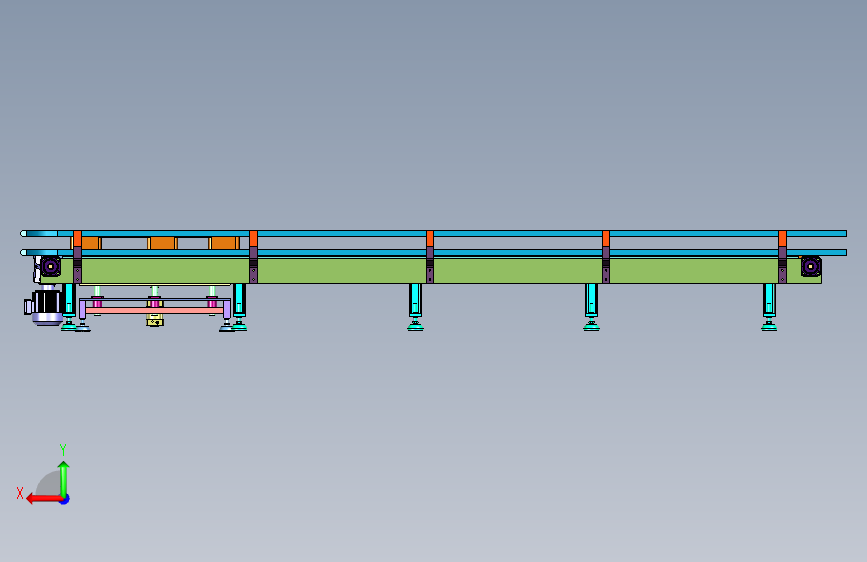Viewport: 867px width, 562px height.
Task: Select the yellow component below the lift frame
Action: pyautogui.click(x=155, y=320)
